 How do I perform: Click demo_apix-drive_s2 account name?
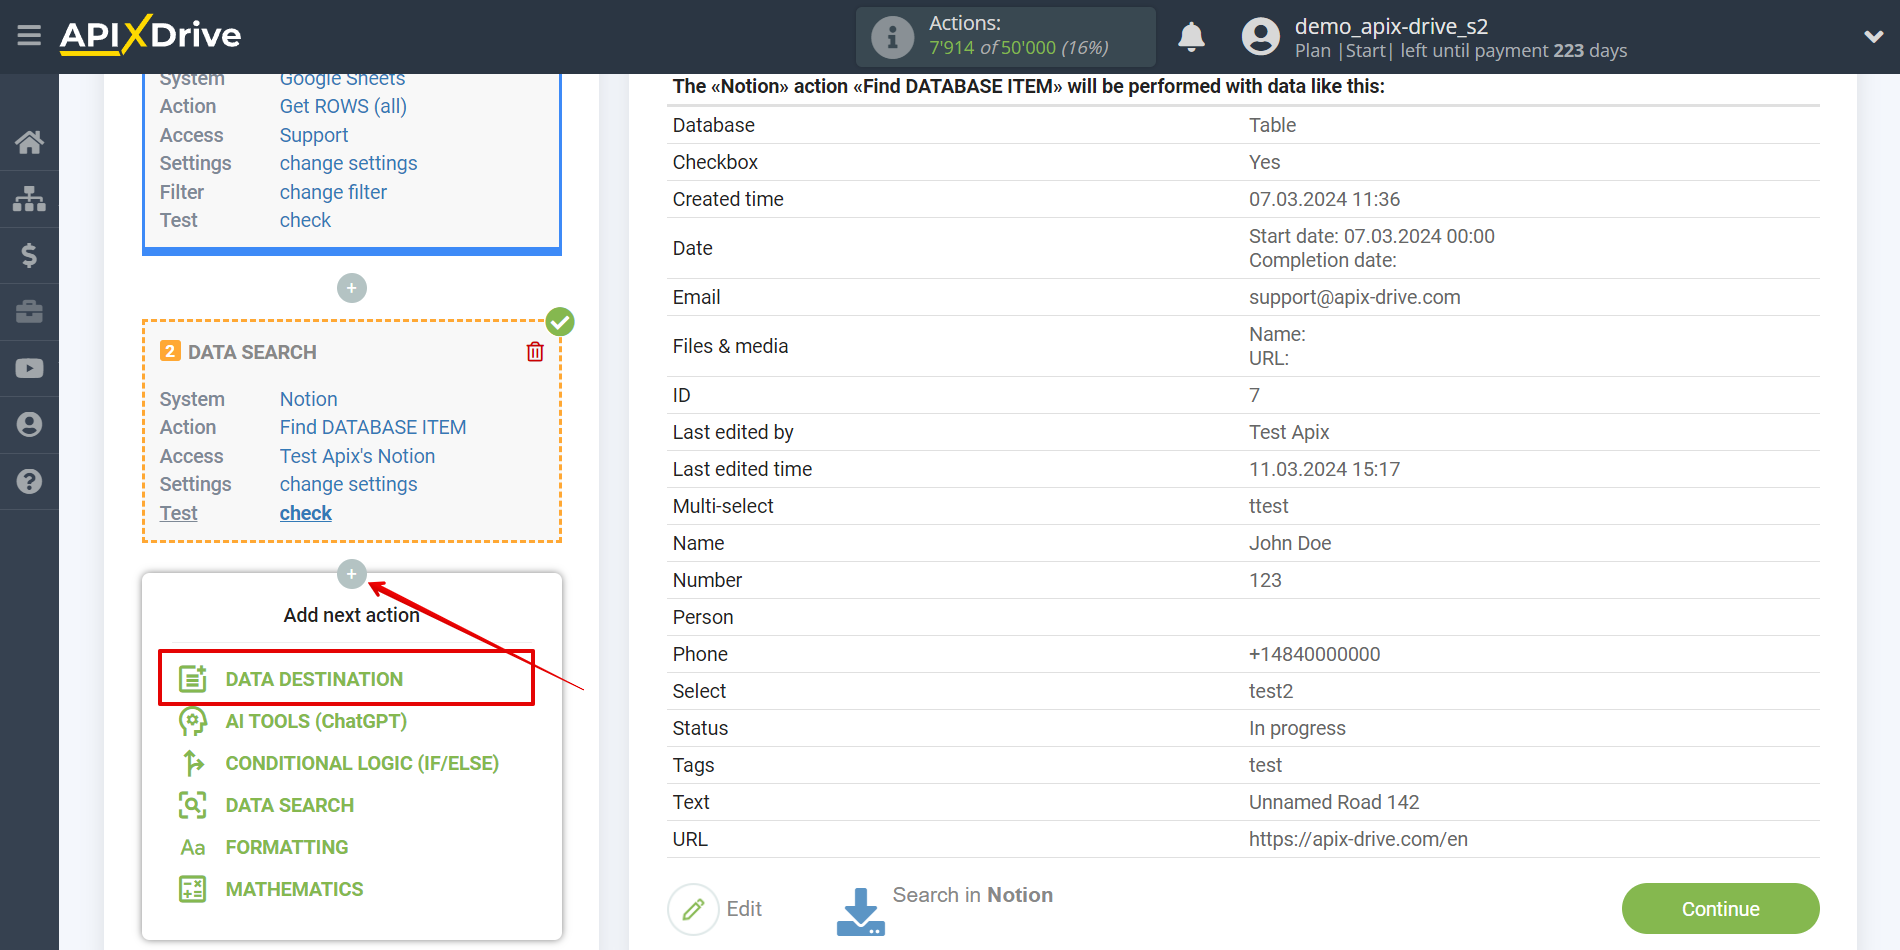click(1391, 26)
